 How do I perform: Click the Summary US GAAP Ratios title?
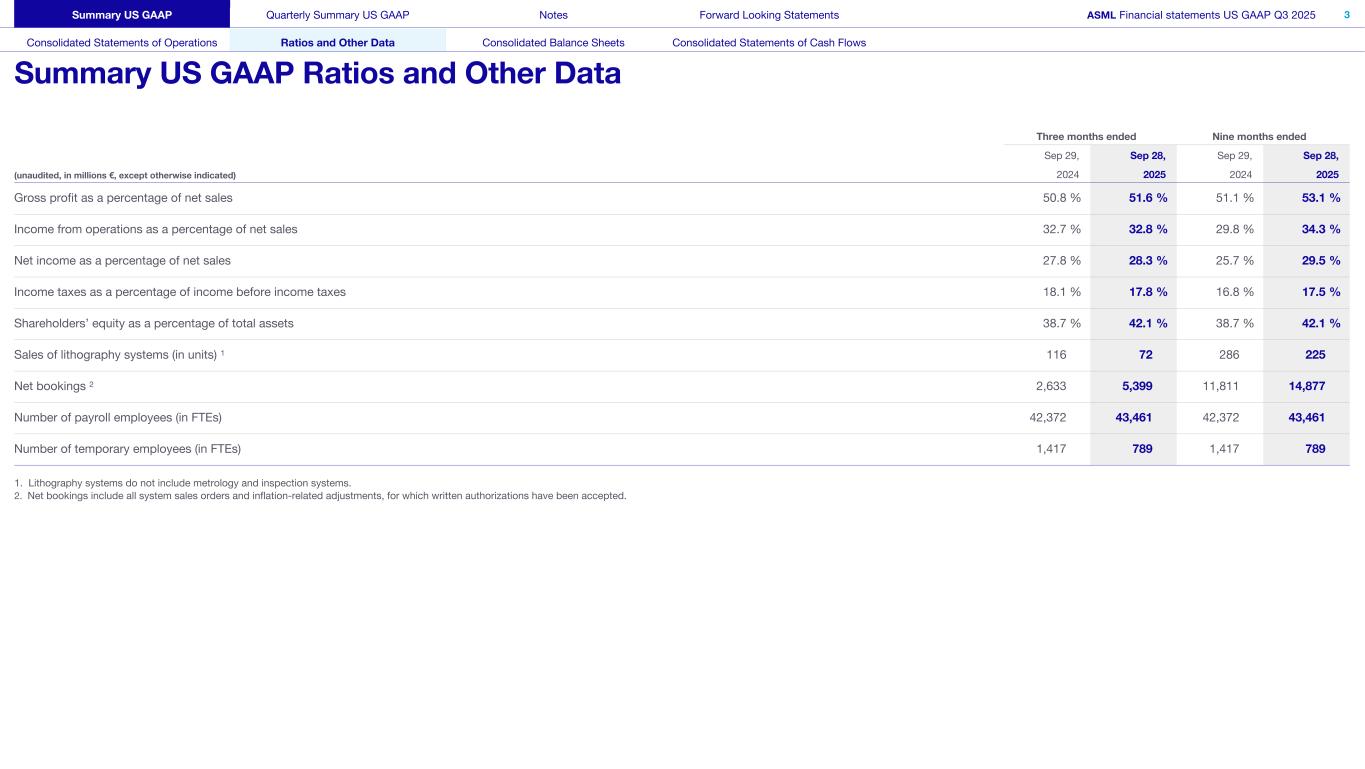click(x=317, y=74)
